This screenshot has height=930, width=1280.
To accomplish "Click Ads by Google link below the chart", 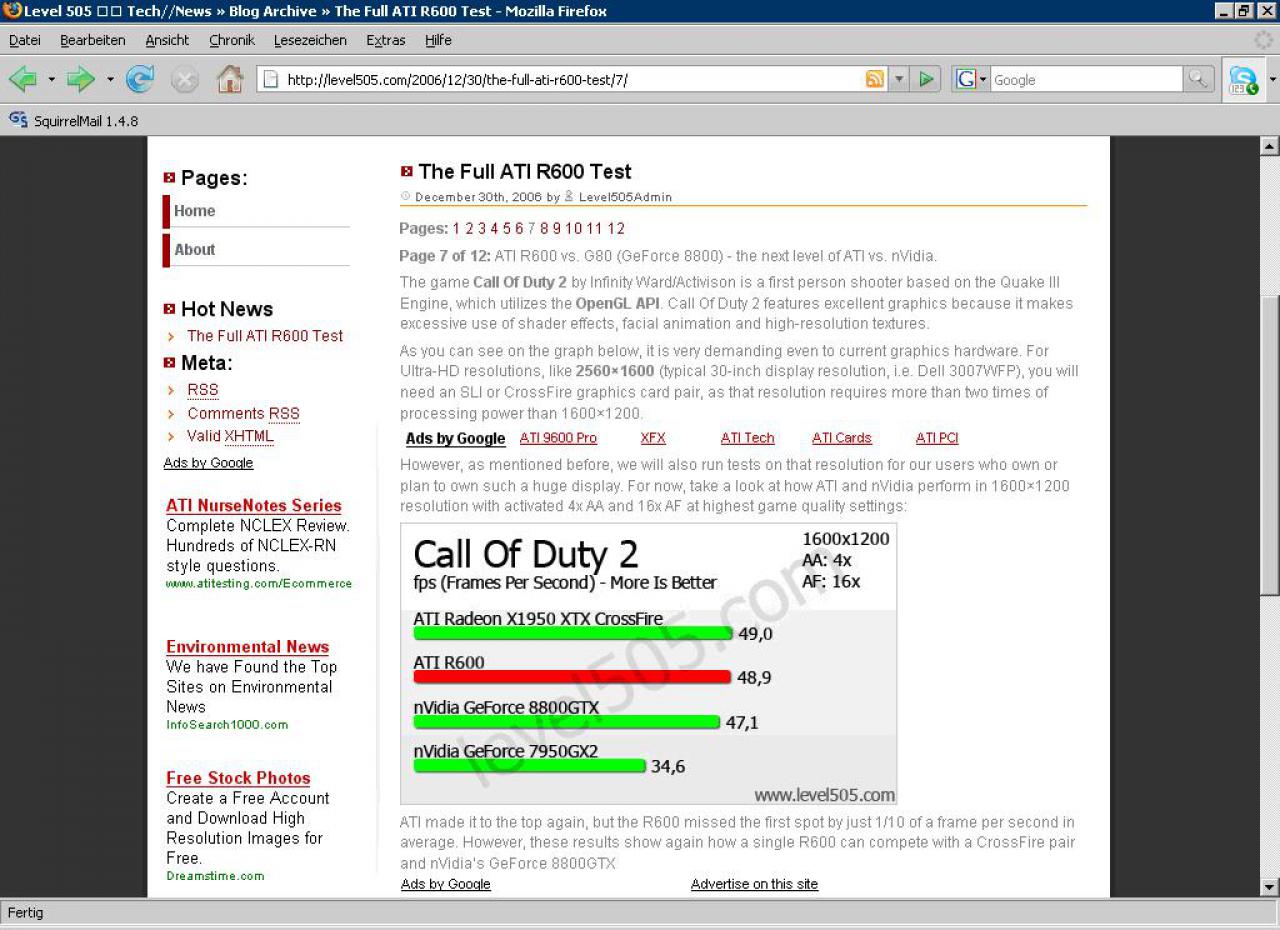I will (446, 884).
